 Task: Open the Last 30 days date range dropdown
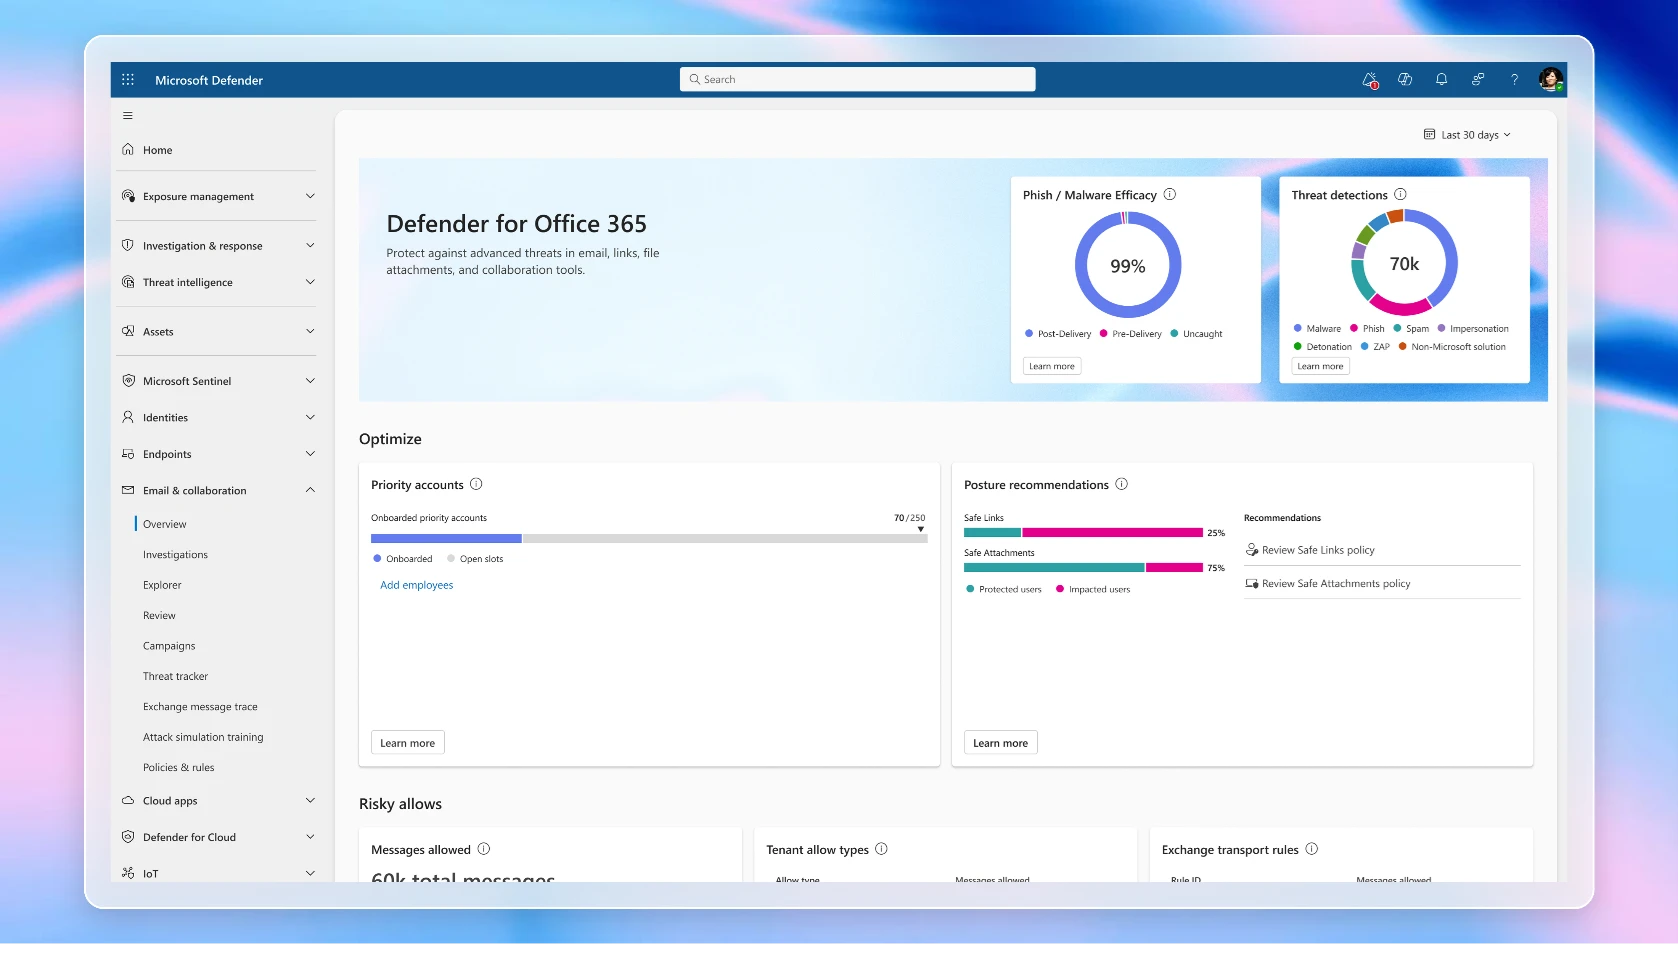(1467, 134)
